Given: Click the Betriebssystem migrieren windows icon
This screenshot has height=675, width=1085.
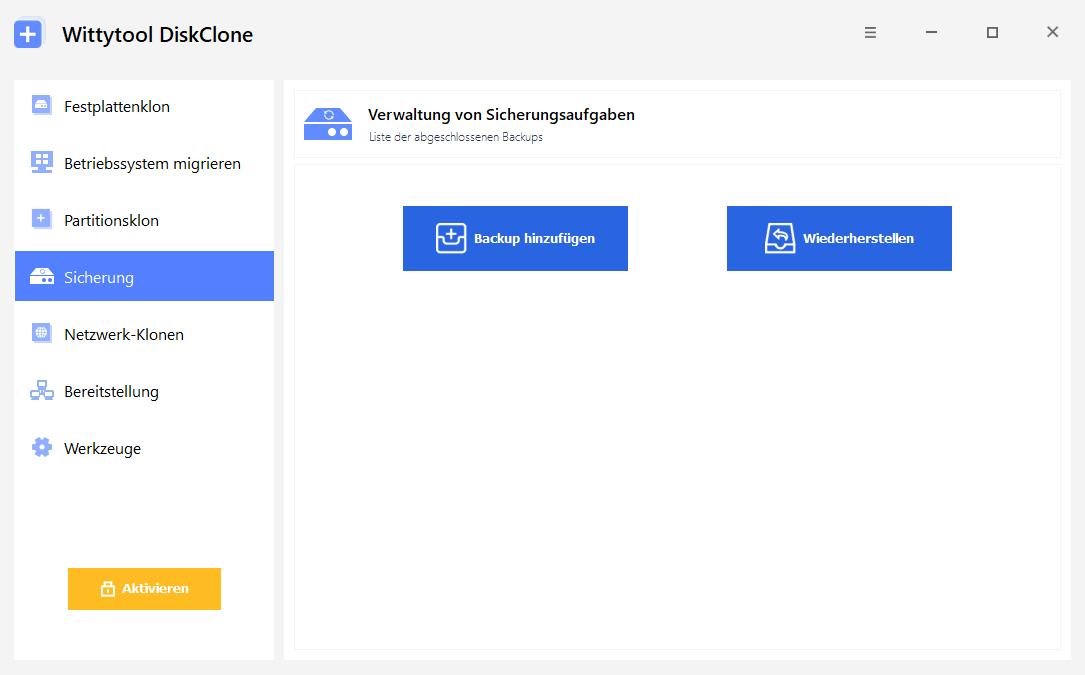Looking at the screenshot, I should pyautogui.click(x=42, y=162).
